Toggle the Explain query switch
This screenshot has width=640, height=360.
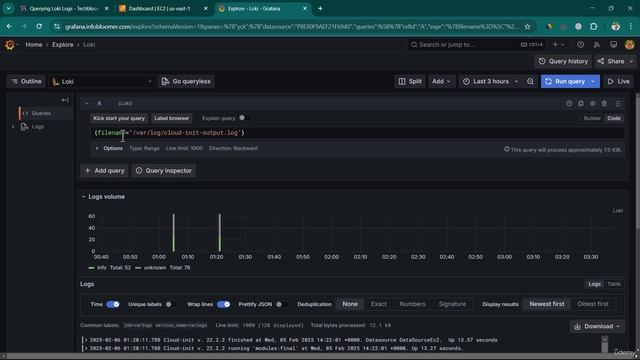[x=244, y=118]
